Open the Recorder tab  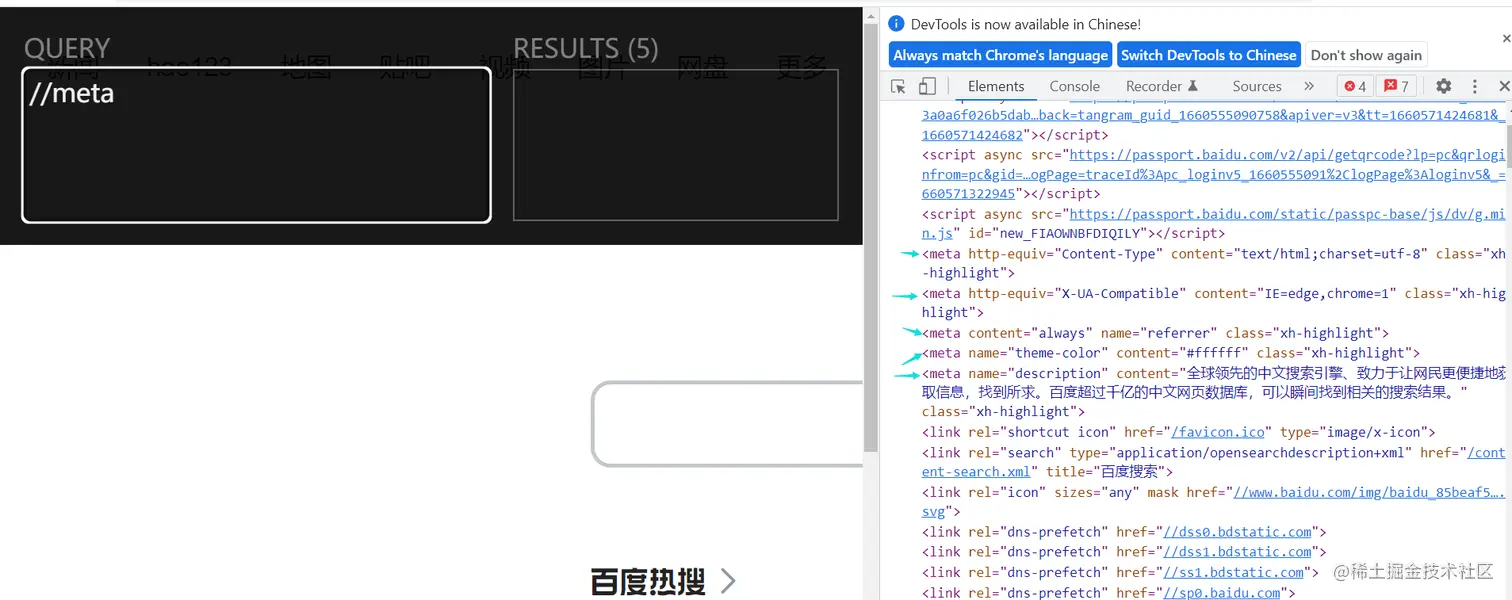click(1161, 86)
